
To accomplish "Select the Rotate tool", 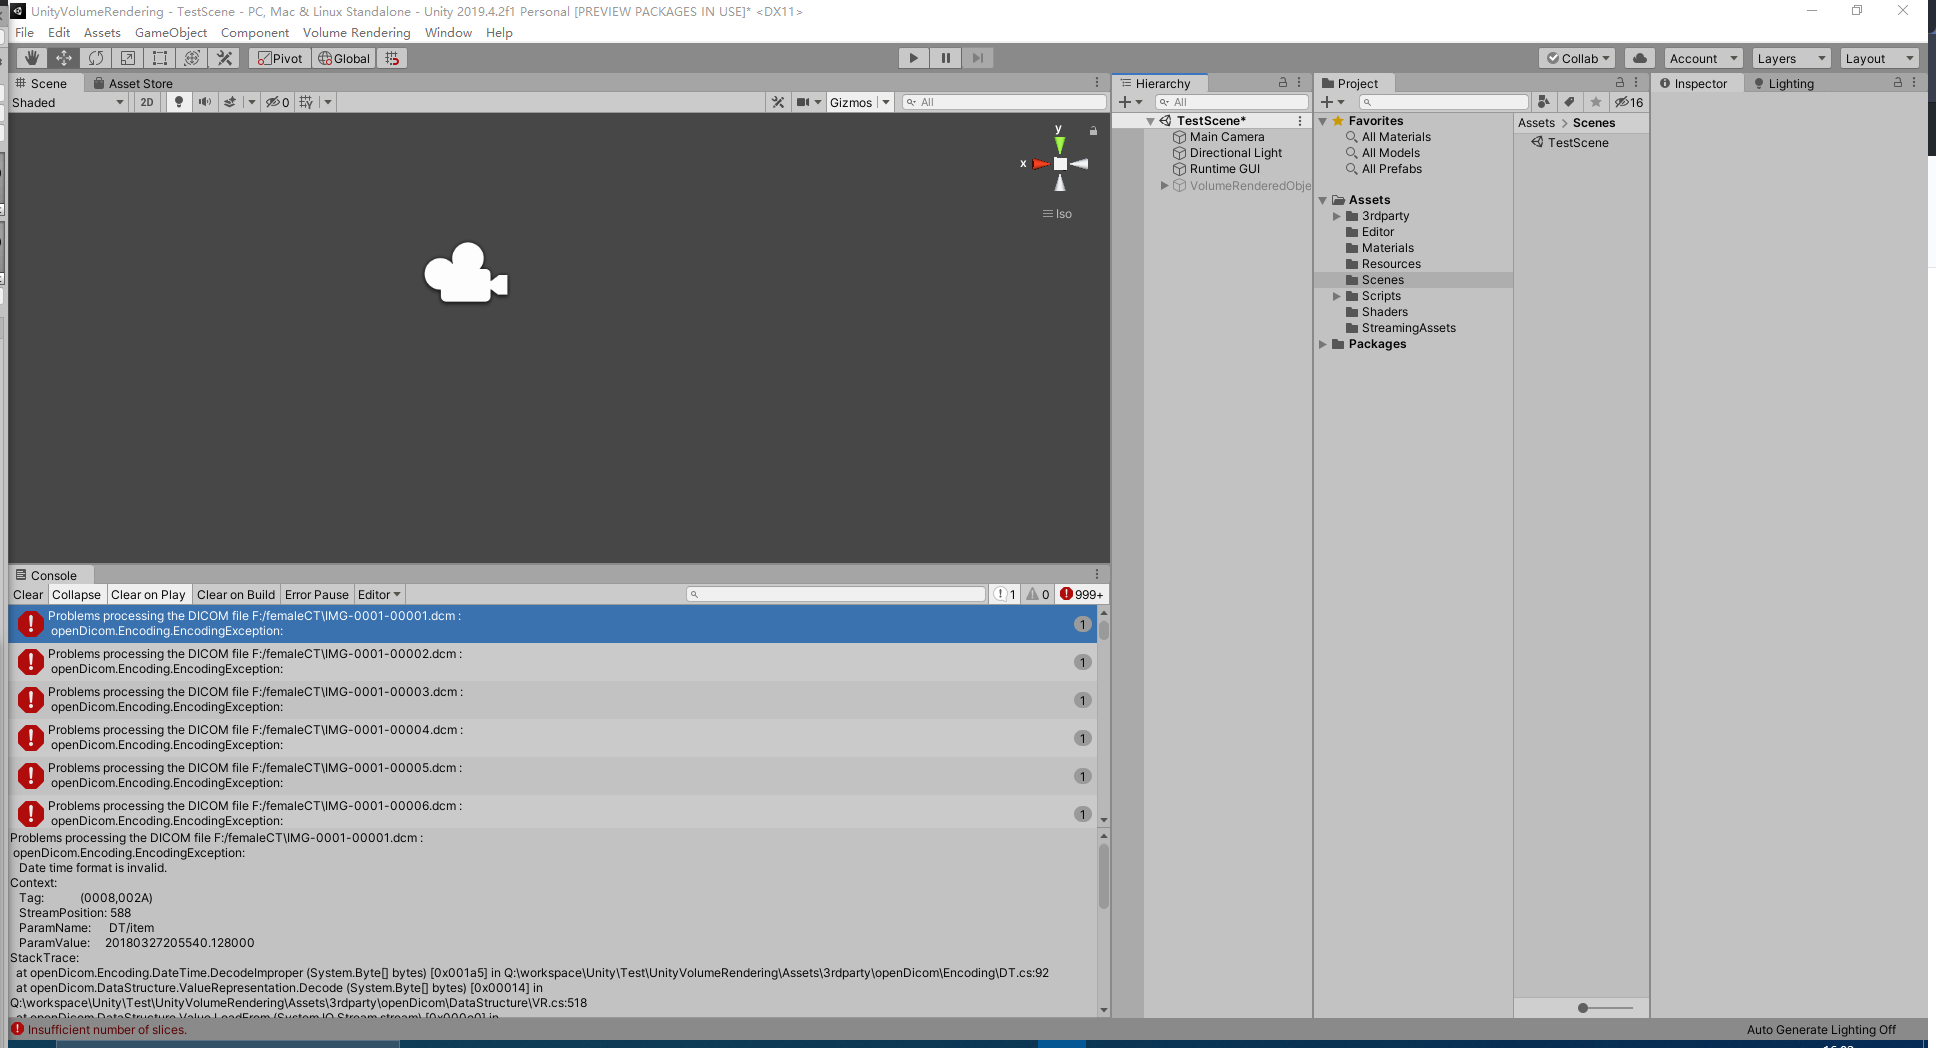I will 96,57.
